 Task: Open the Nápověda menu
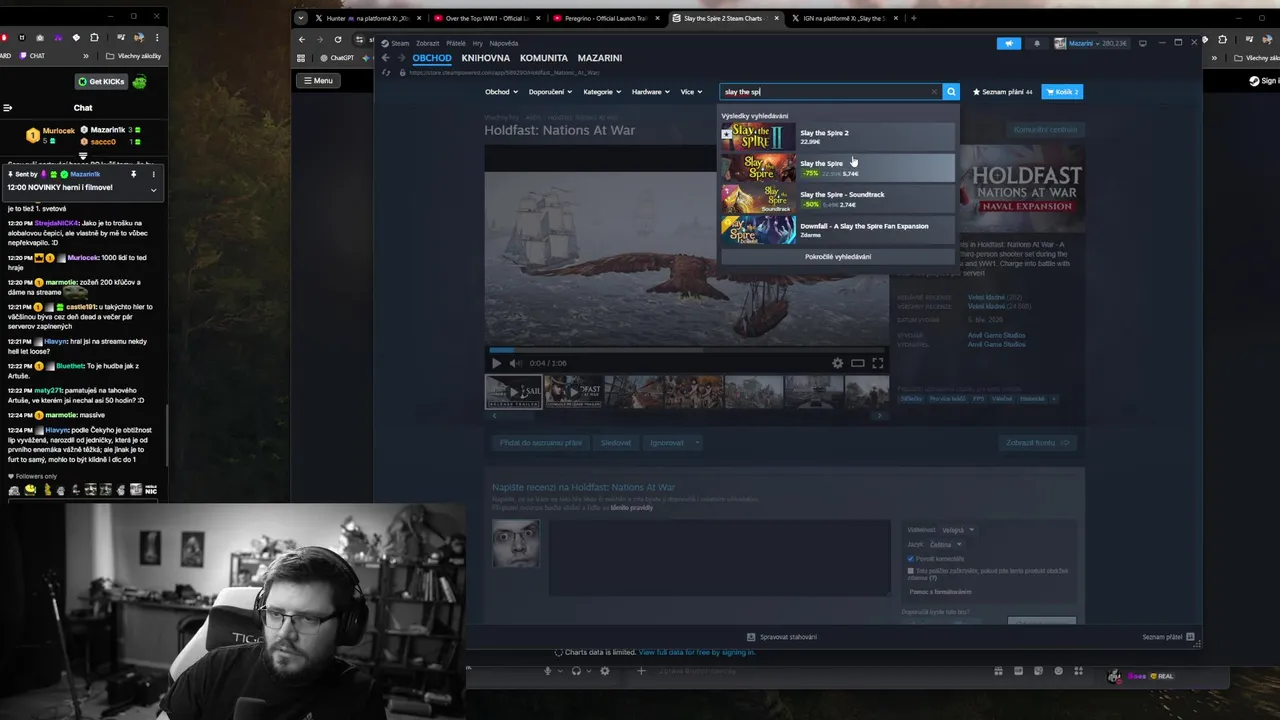click(x=504, y=43)
